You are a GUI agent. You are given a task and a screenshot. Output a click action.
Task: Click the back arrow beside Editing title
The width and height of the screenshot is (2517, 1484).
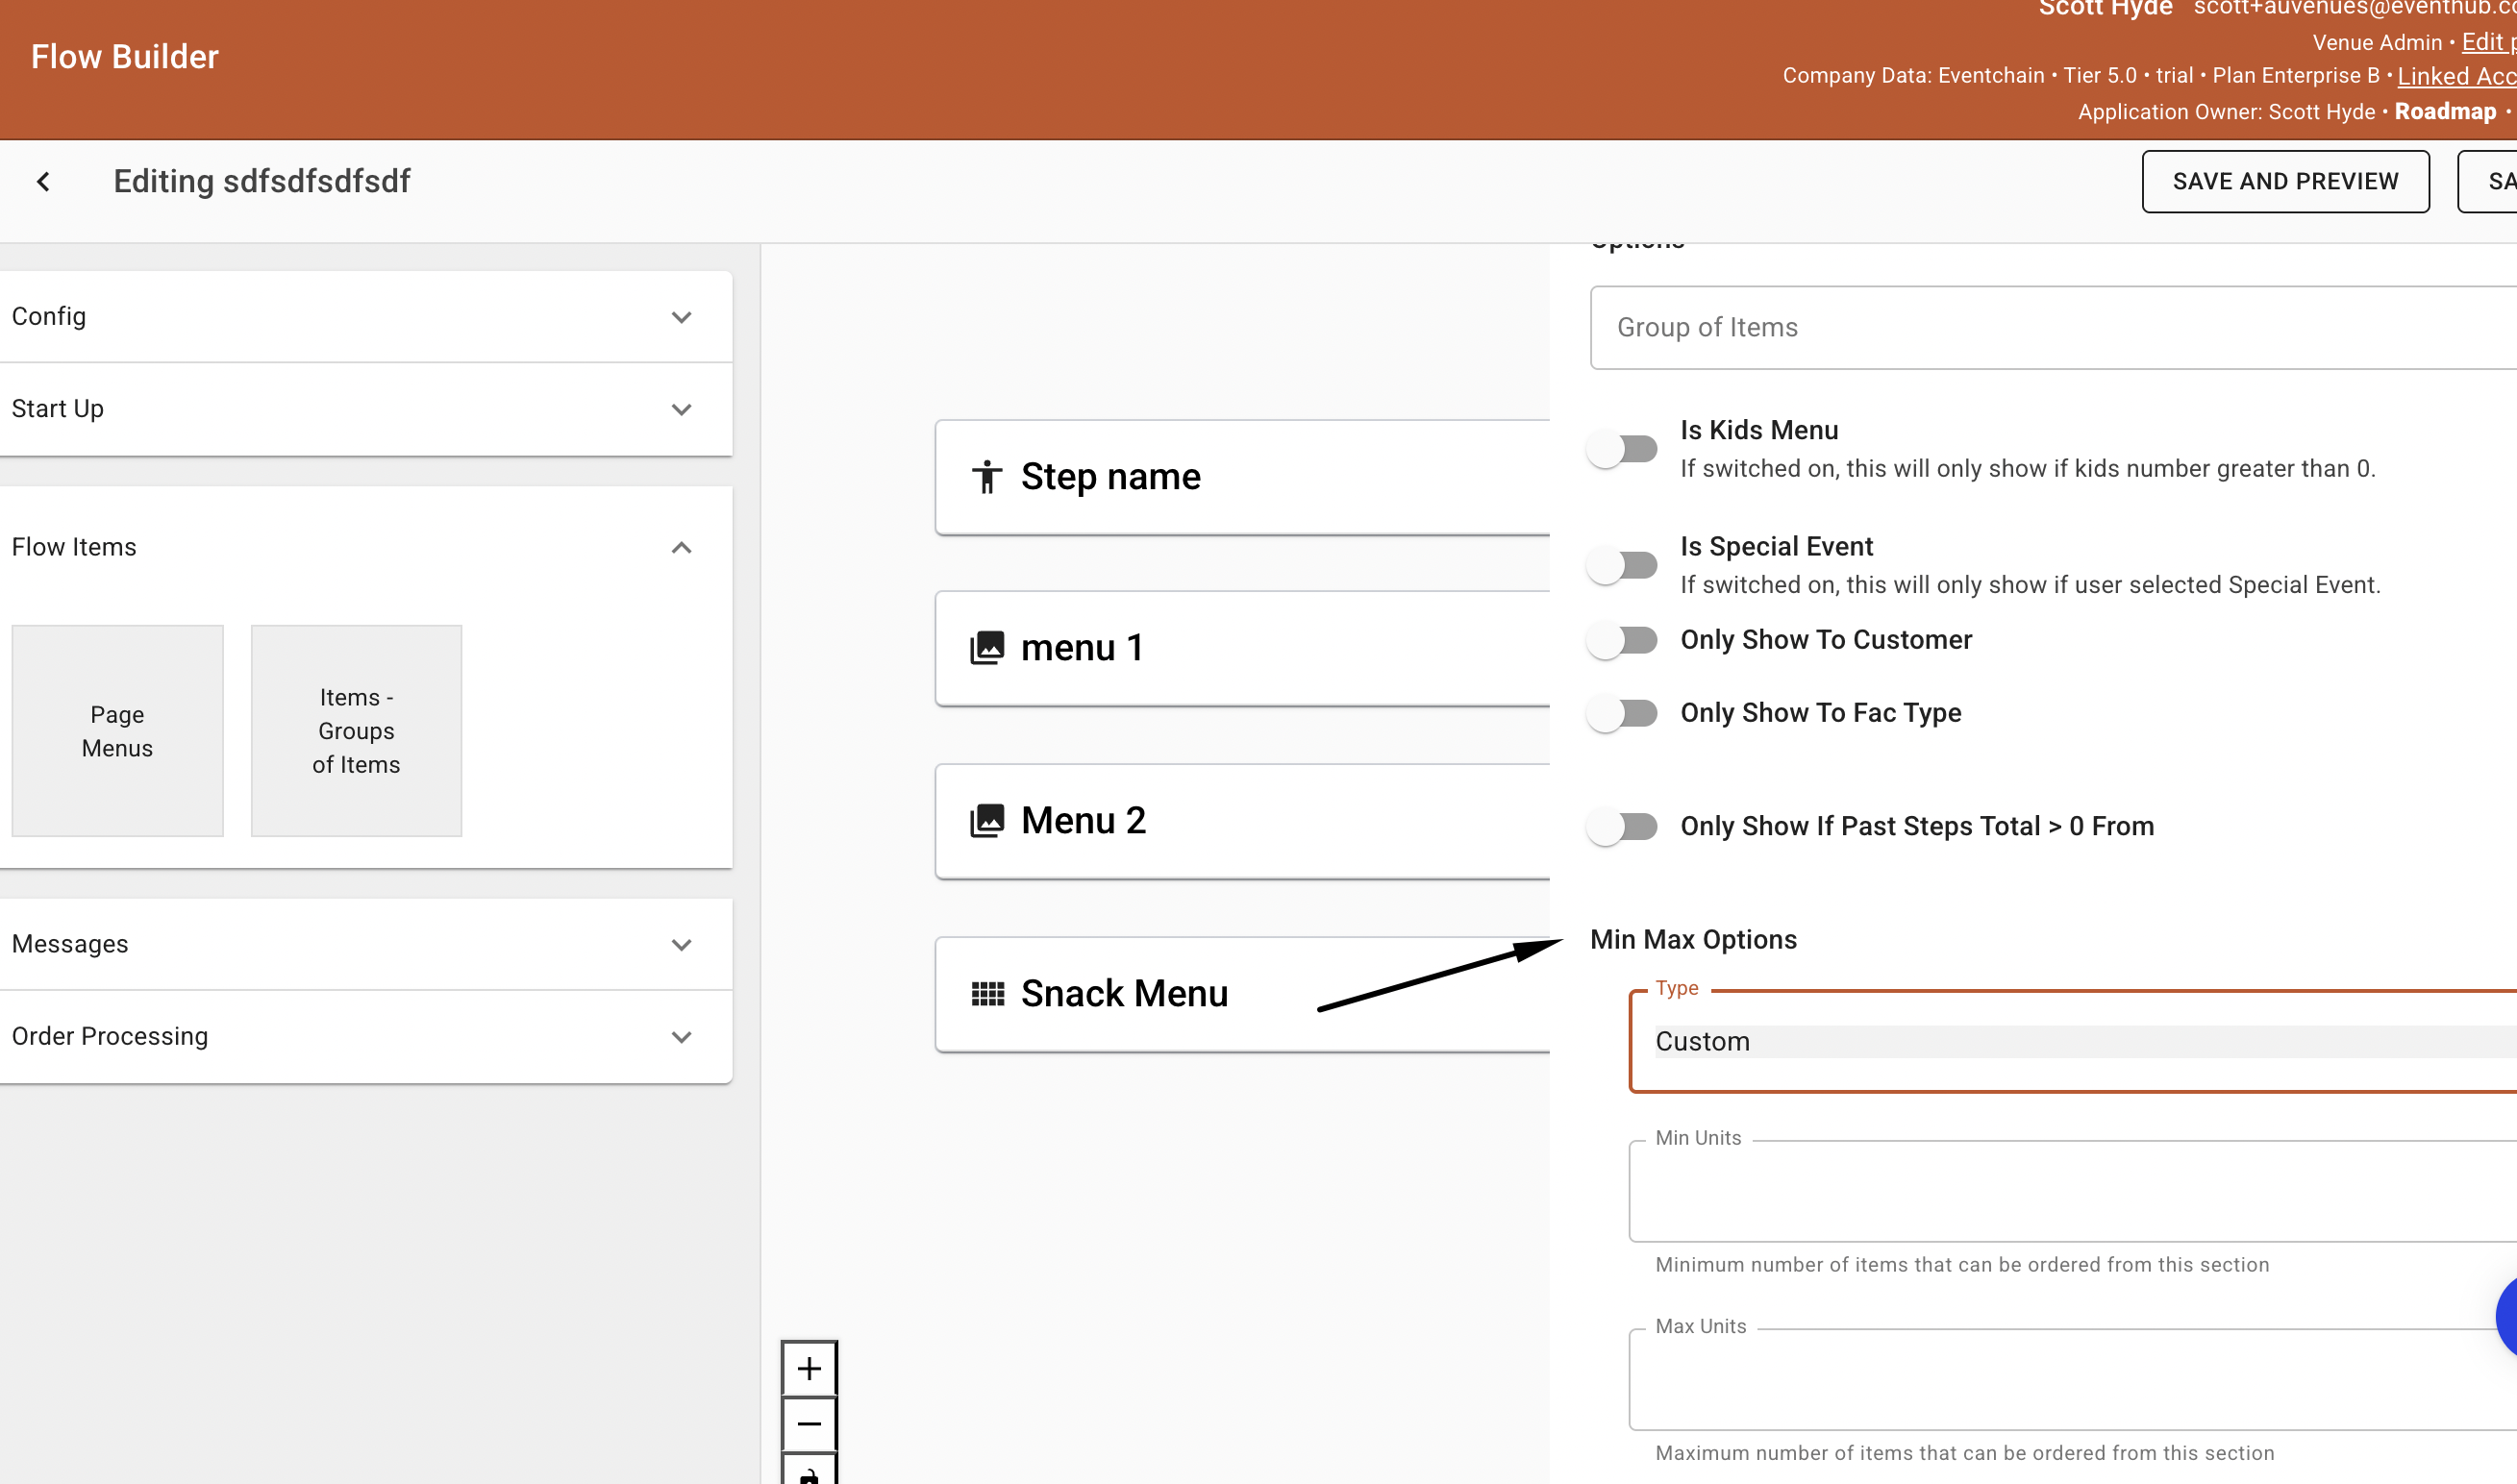tap(43, 181)
